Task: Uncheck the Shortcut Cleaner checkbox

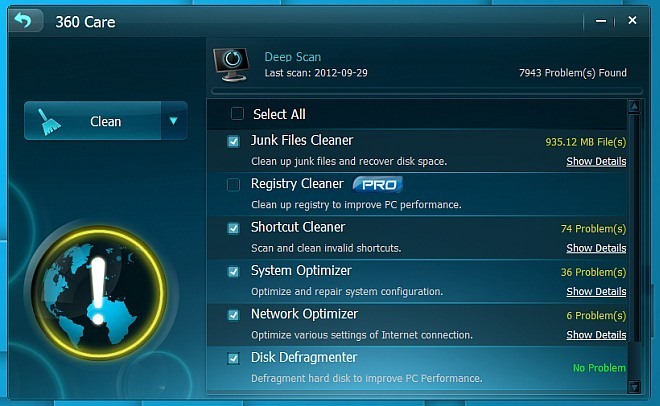Action: pos(233,228)
